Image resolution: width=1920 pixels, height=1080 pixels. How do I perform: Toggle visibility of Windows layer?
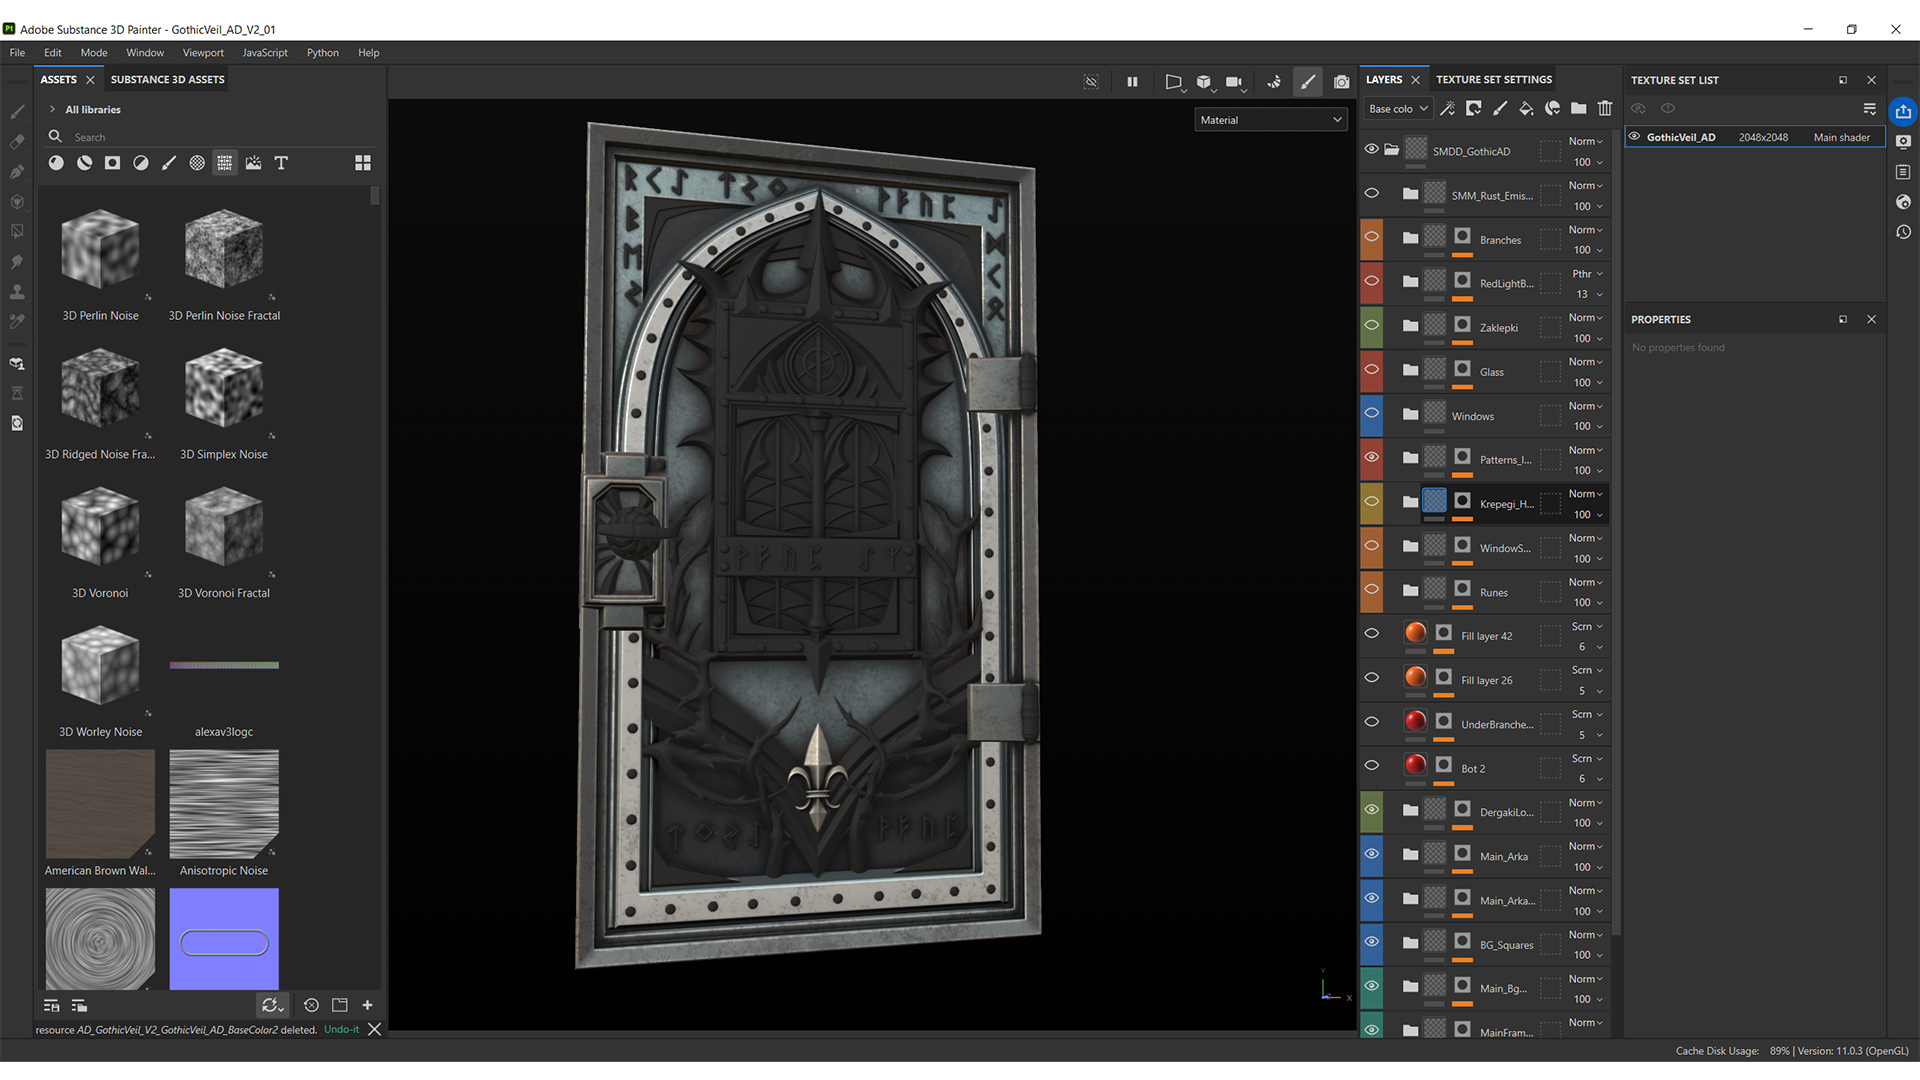pyautogui.click(x=1371, y=413)
